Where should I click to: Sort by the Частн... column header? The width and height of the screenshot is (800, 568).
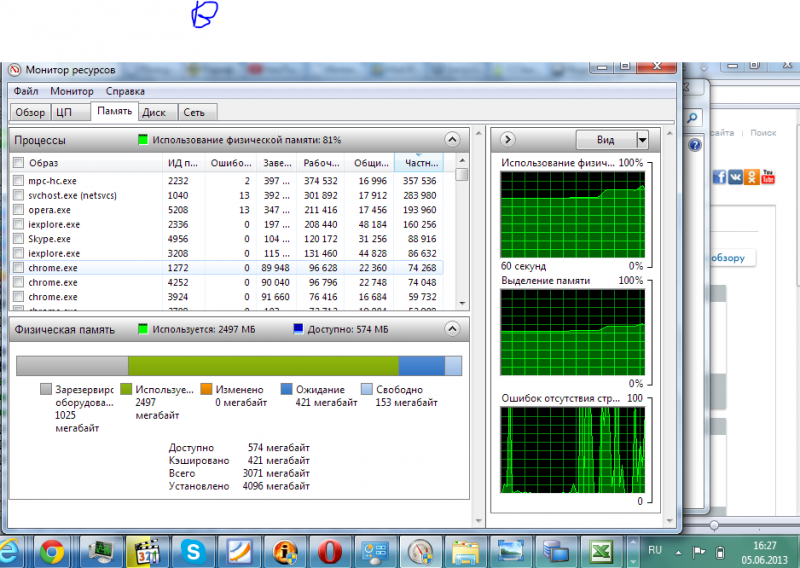coord(419,163)
